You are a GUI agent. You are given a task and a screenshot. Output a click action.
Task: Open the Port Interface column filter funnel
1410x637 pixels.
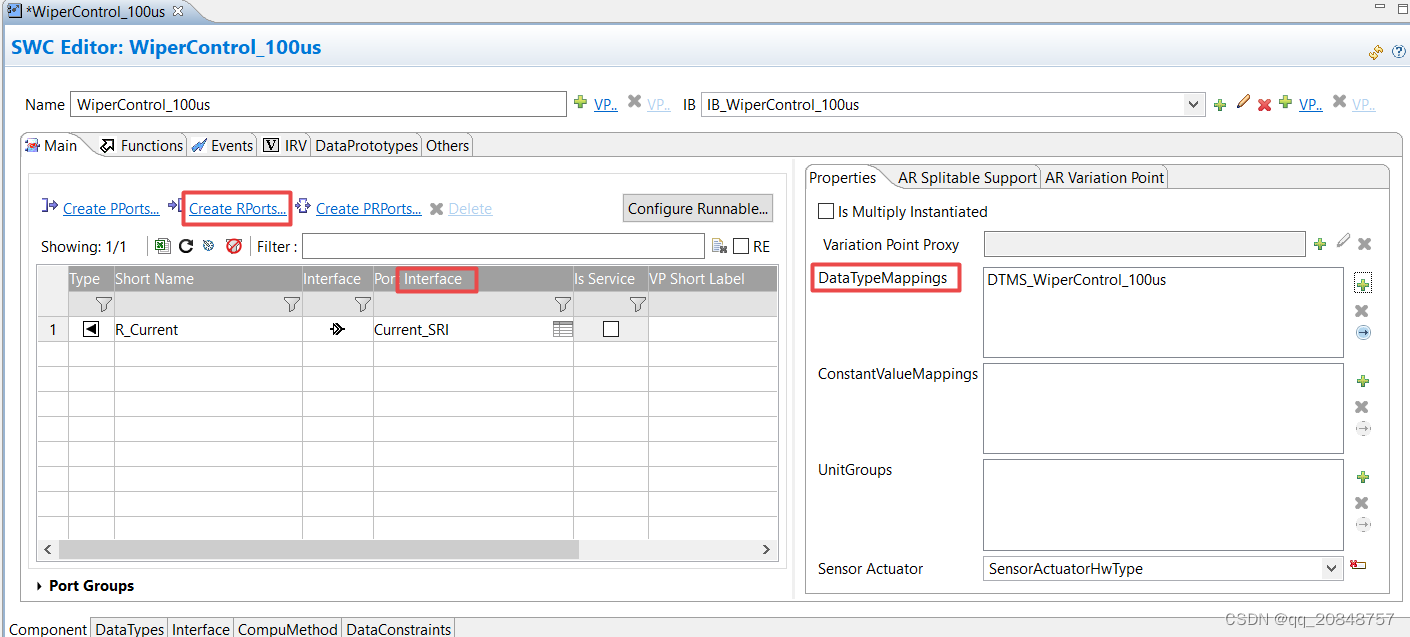click(562, 304)
